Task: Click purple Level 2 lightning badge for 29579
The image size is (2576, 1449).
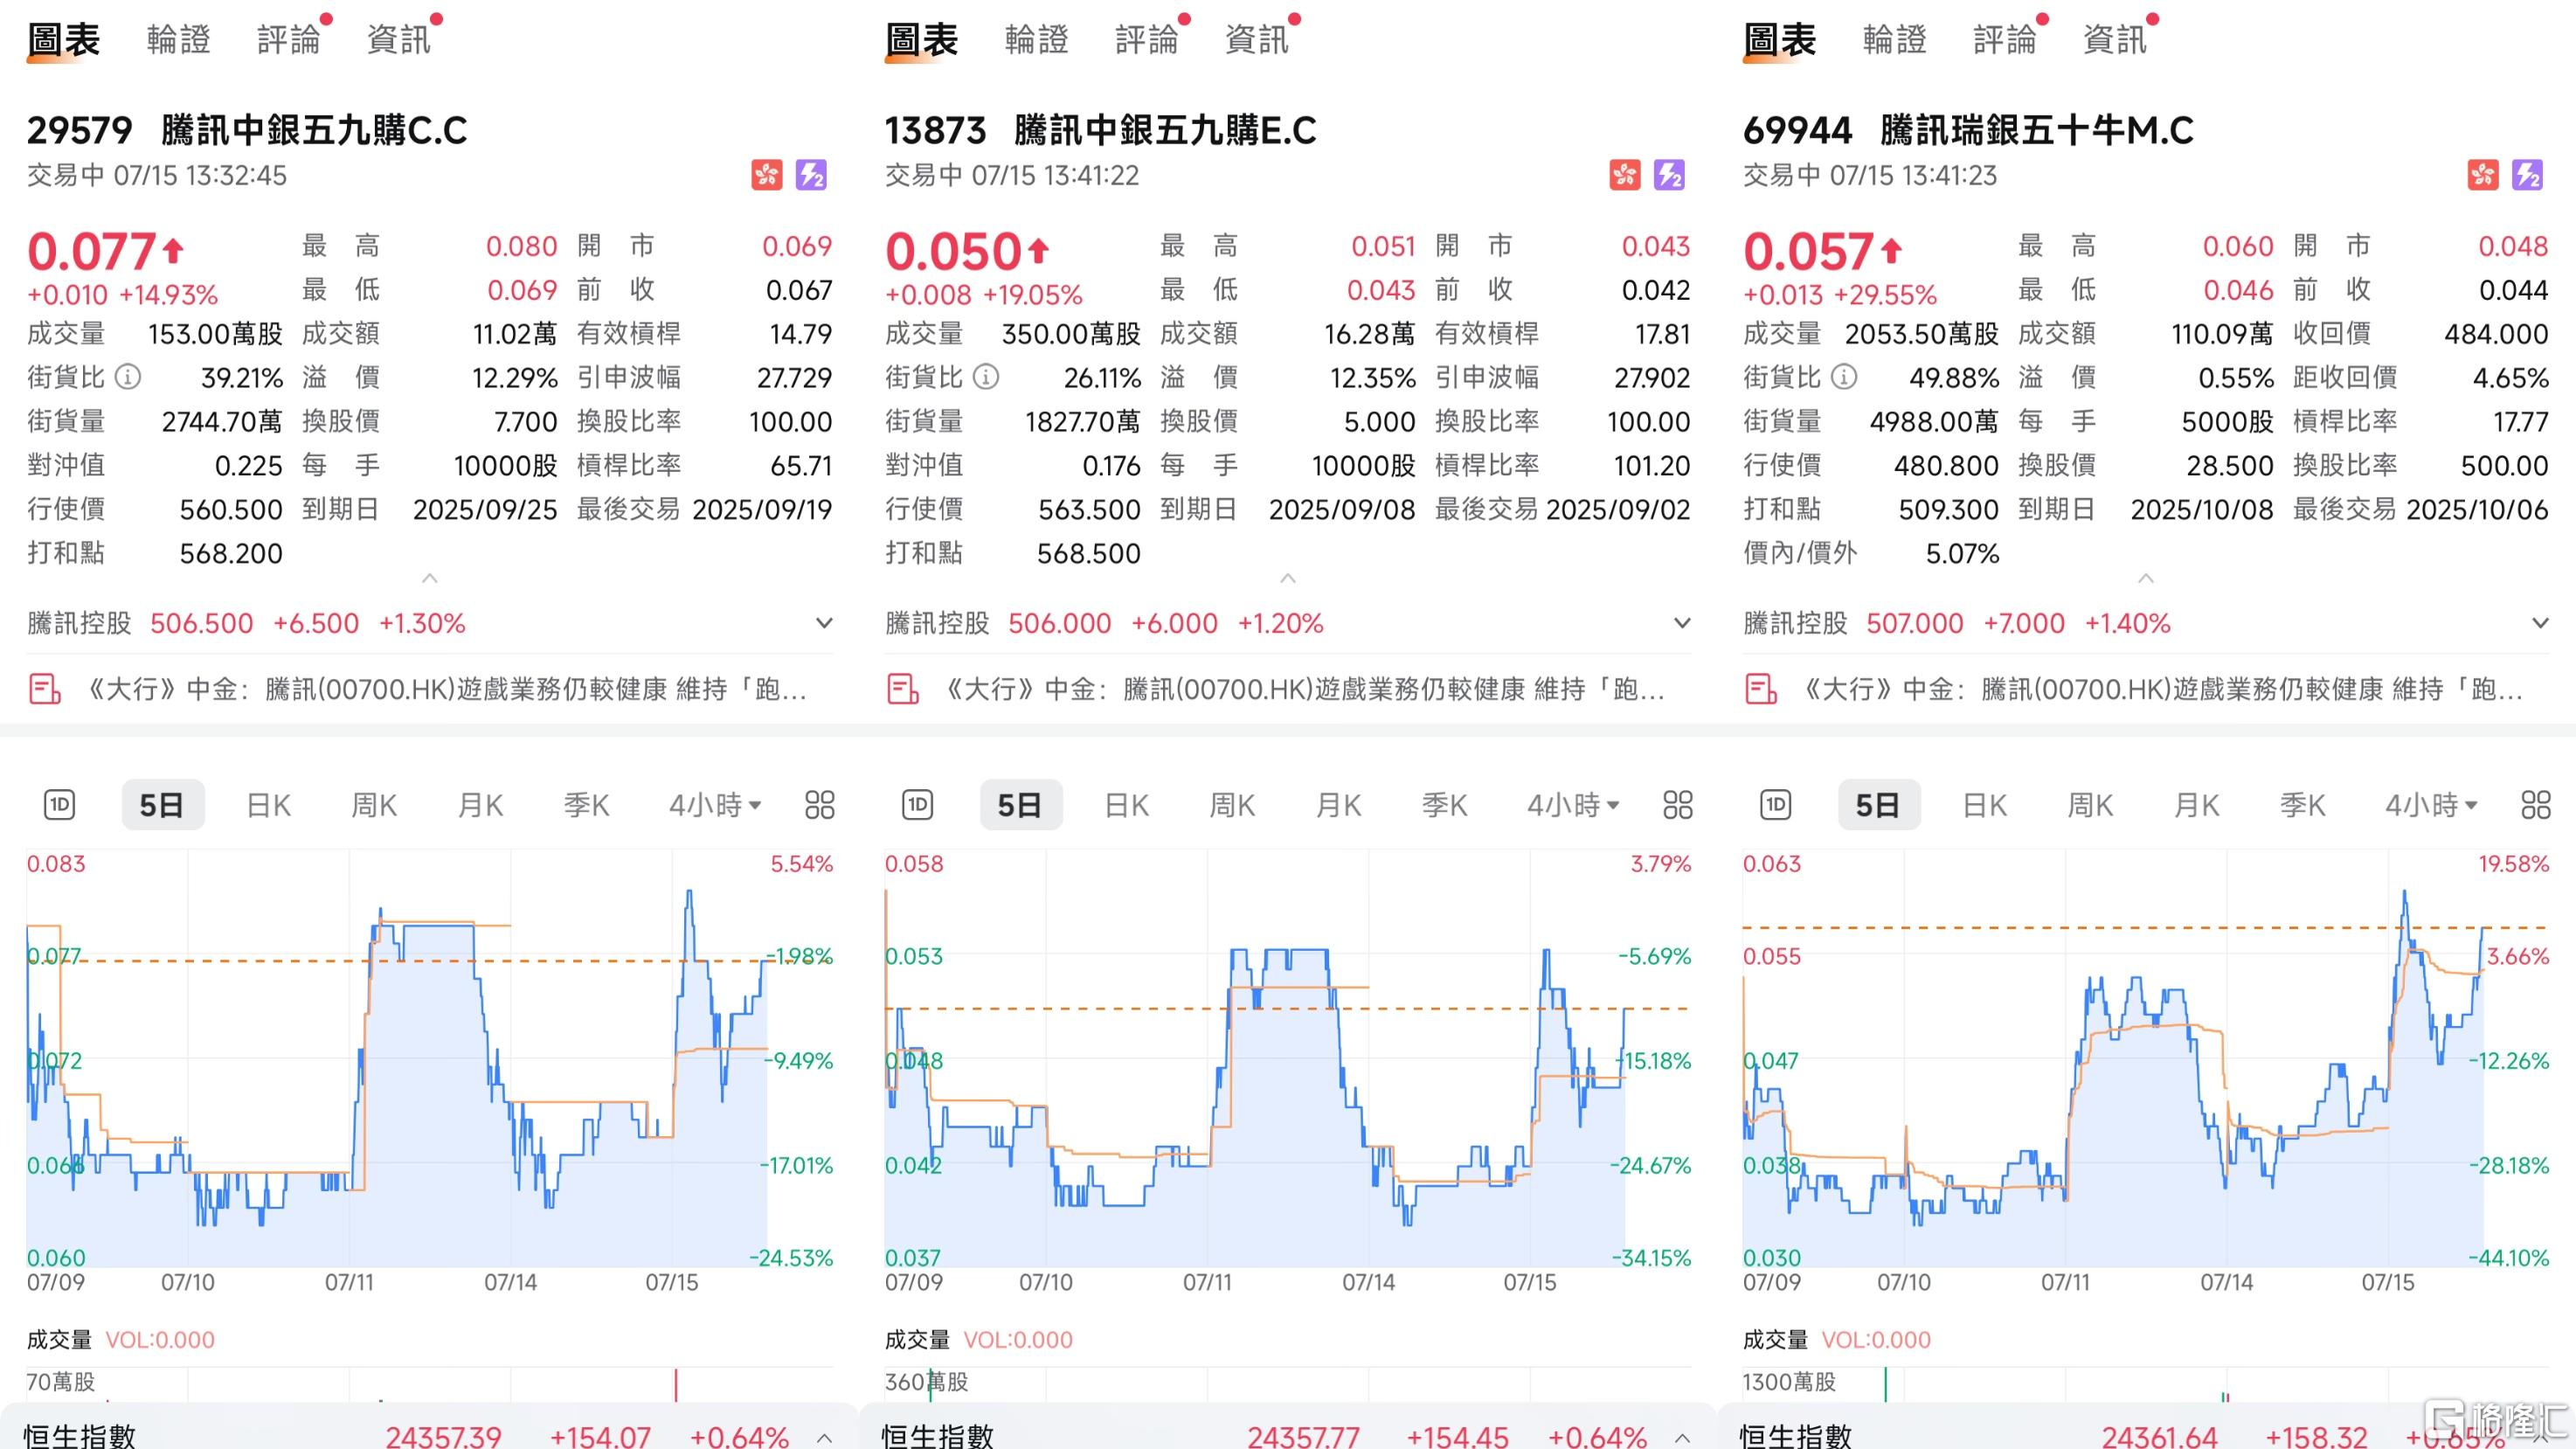Action: pos(811,175)
